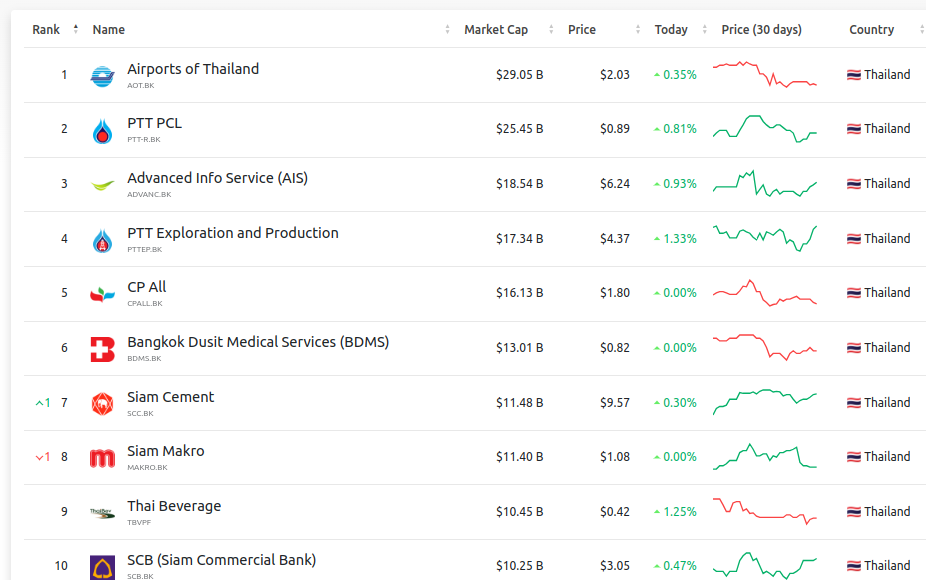Click the PTT PCL flame logo
Screen dimensions: 926x580
click(x=102, y=130)
